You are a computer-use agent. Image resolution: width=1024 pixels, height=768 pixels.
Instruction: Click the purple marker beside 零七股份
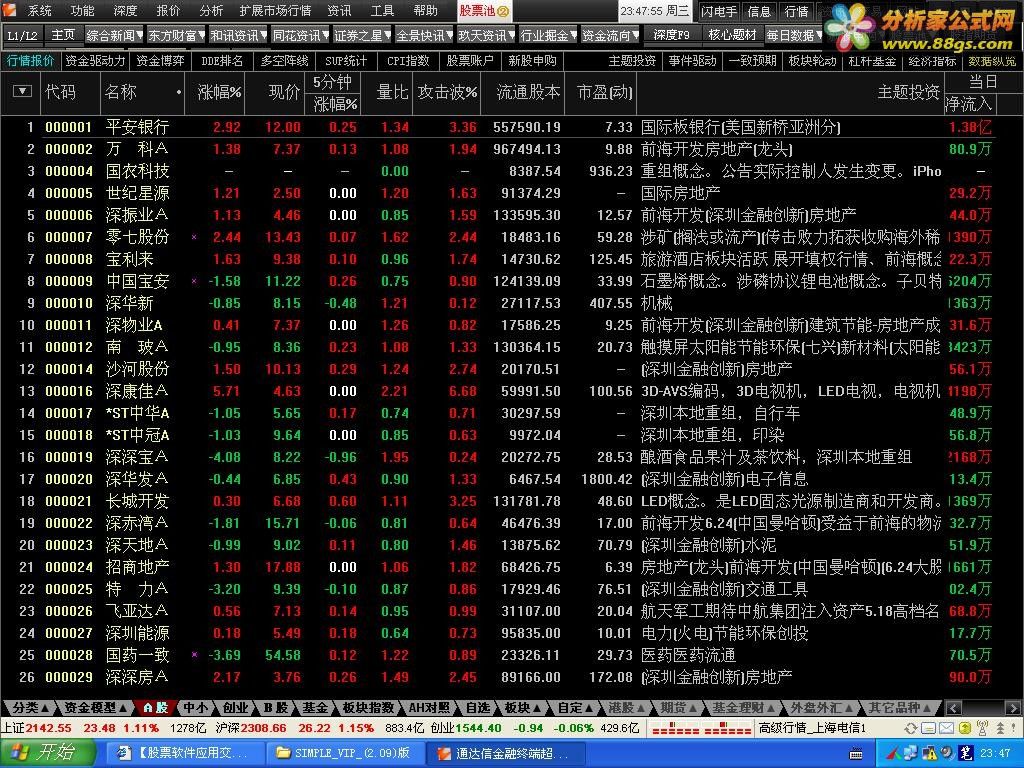click(194, 237)
